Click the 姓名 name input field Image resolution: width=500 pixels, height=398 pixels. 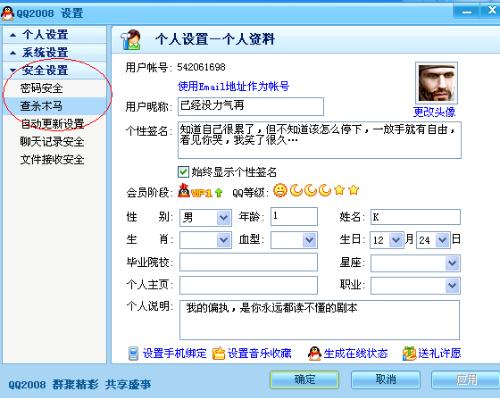click(415, 217)
